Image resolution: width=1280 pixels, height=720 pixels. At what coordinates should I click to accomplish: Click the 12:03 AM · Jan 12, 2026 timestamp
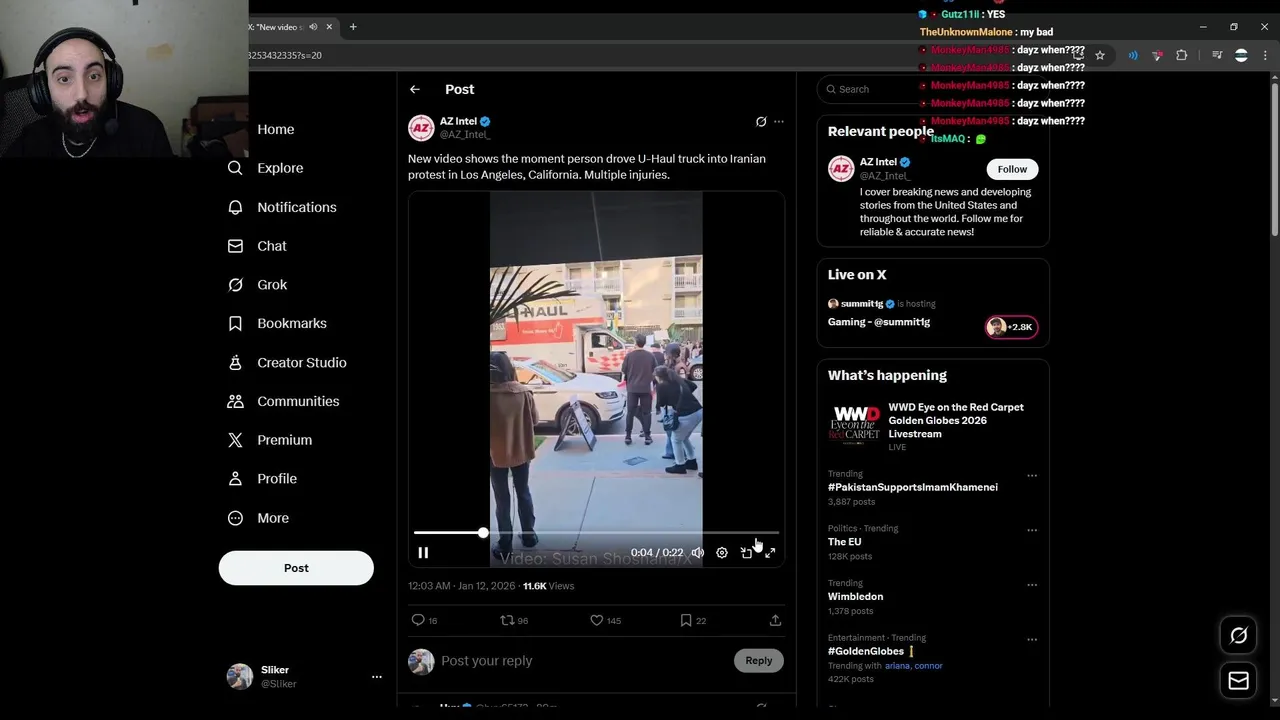click(x=462, y=586)
